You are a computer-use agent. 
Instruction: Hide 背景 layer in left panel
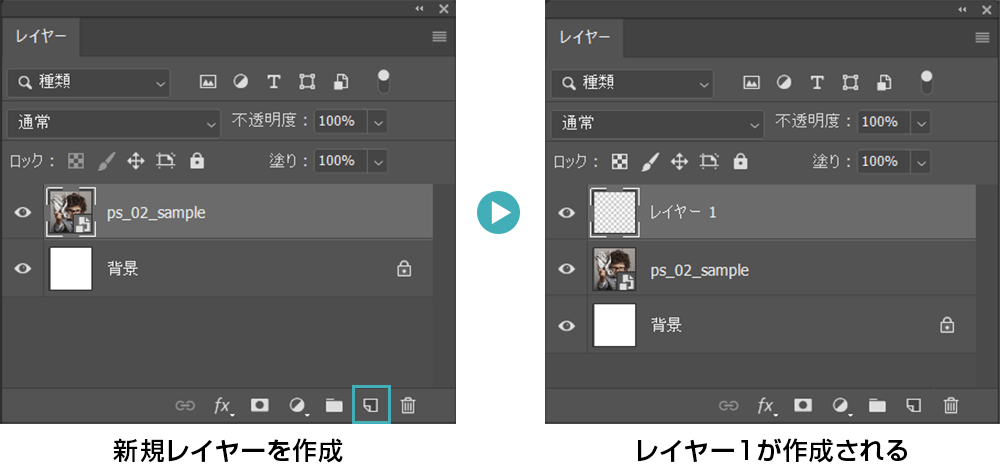click(x=22, y=269)
